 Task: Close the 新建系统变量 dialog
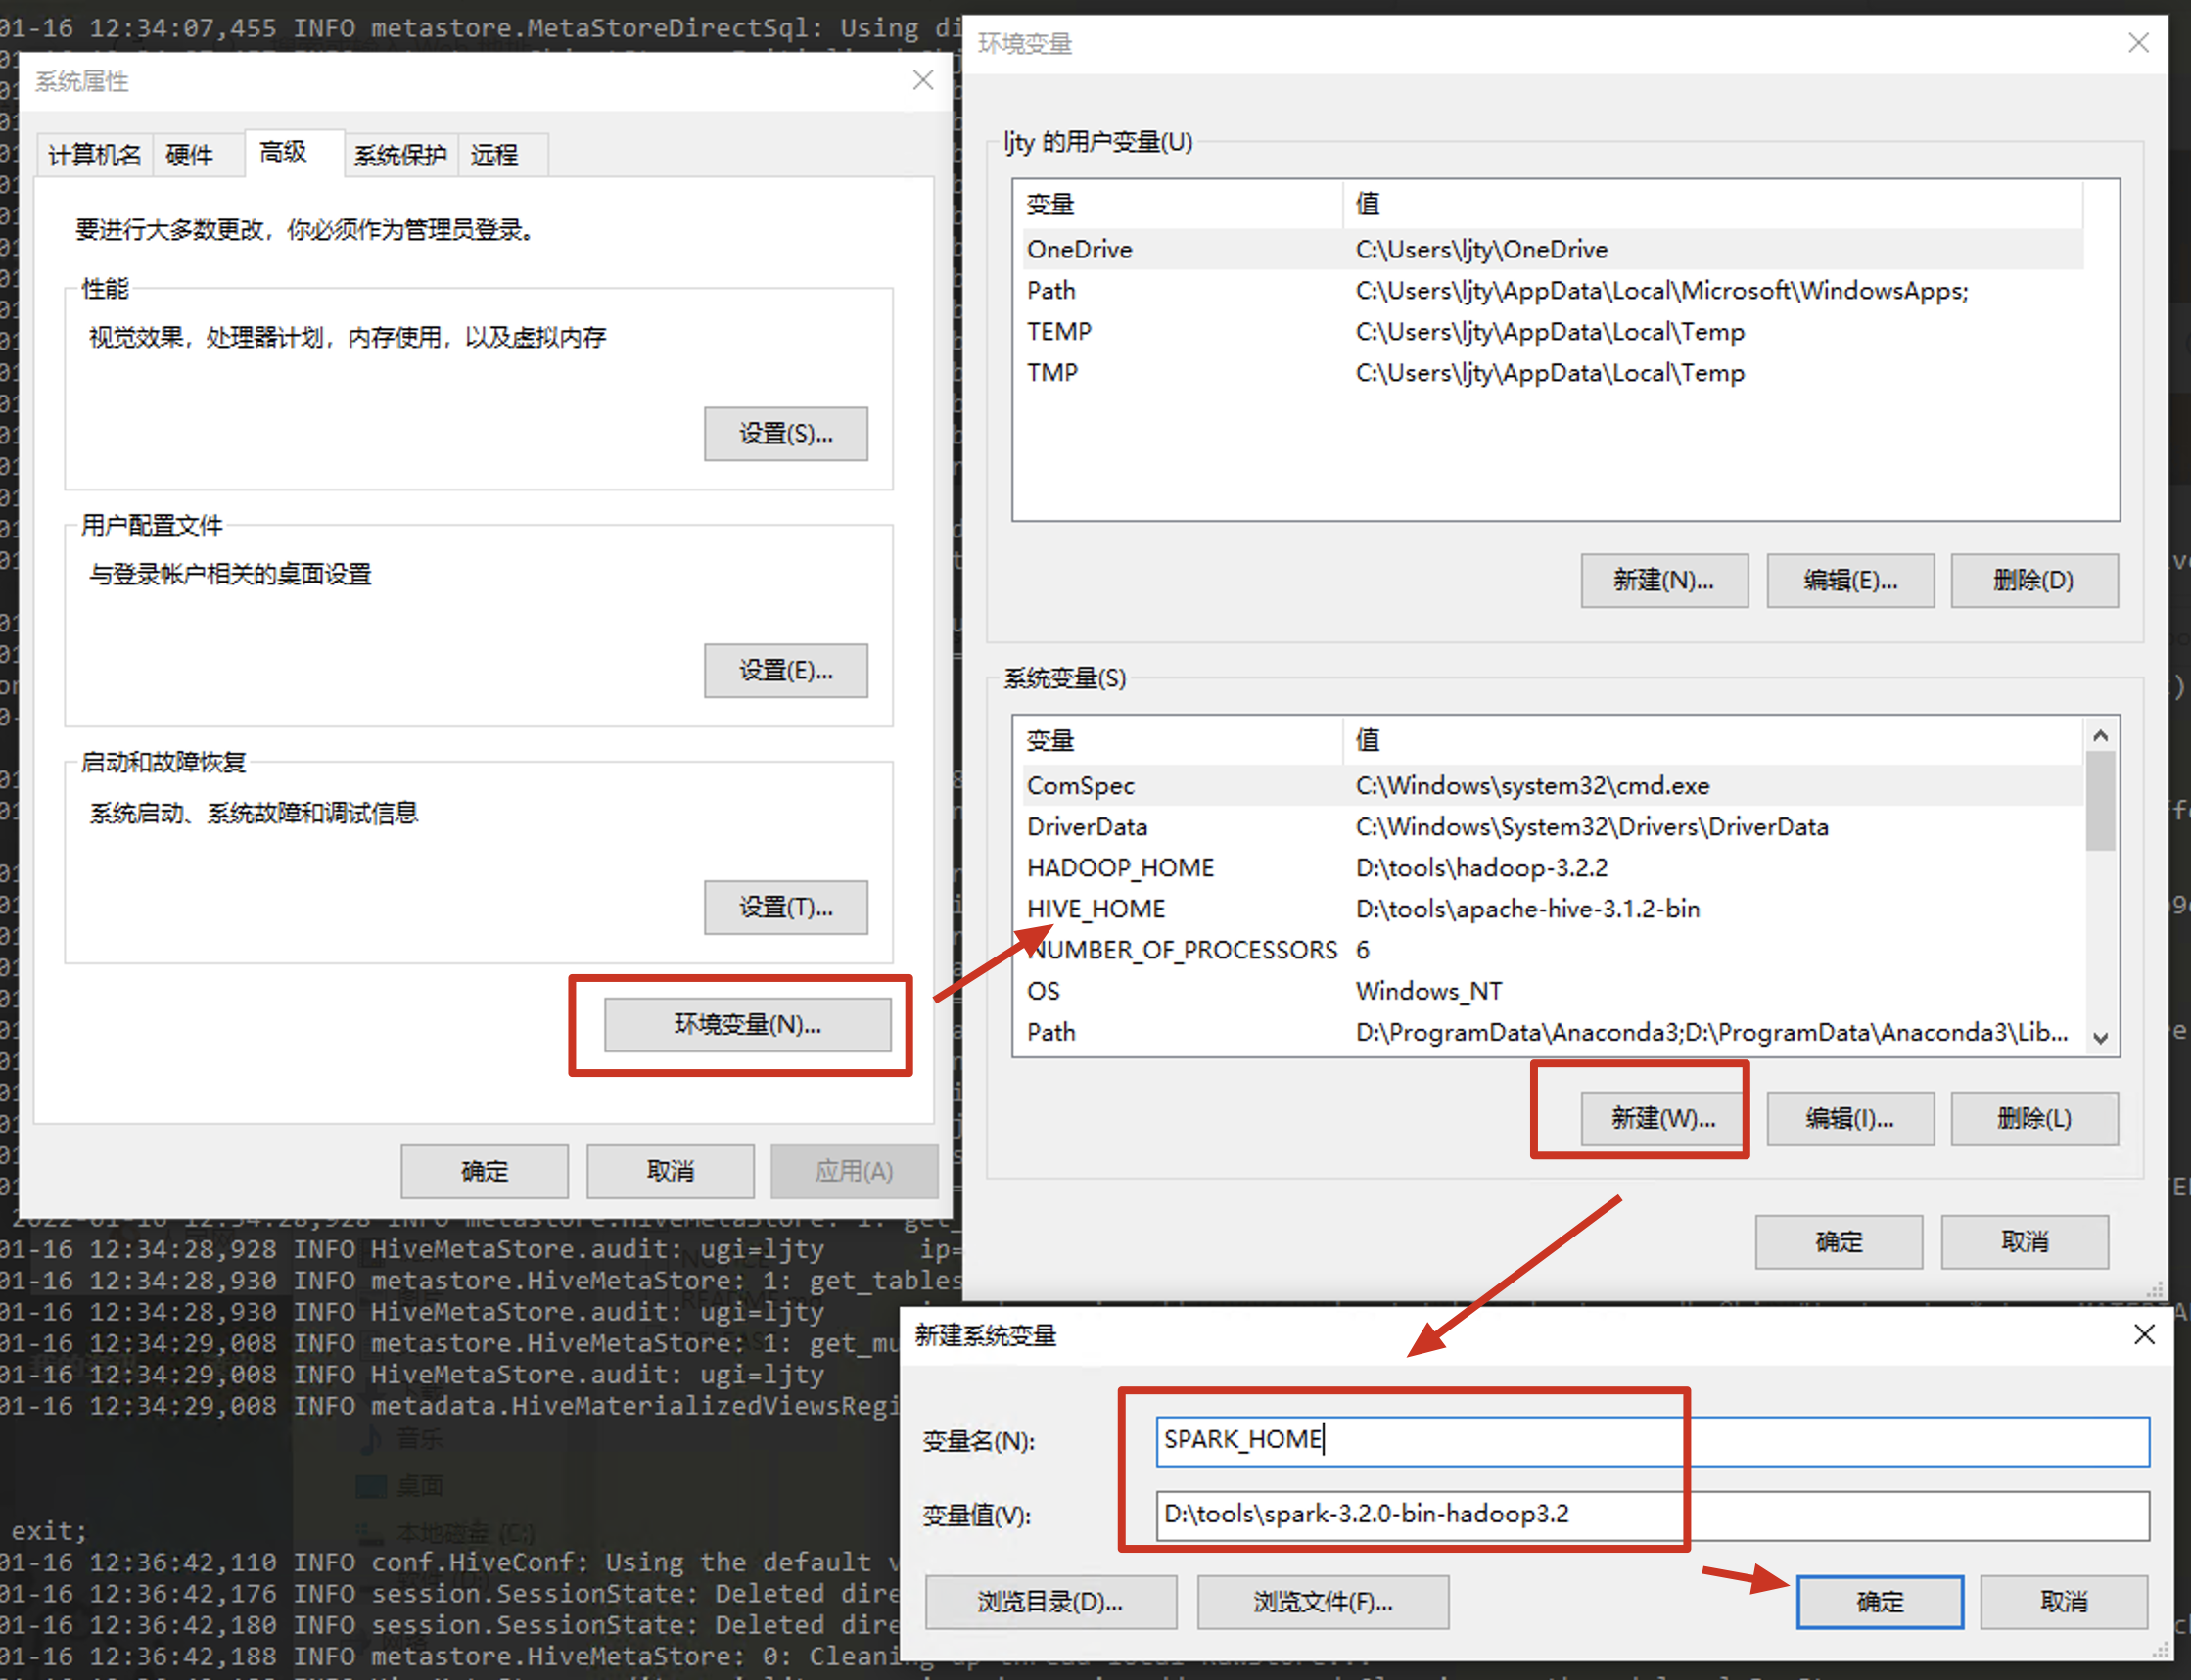point(2145,1335)
